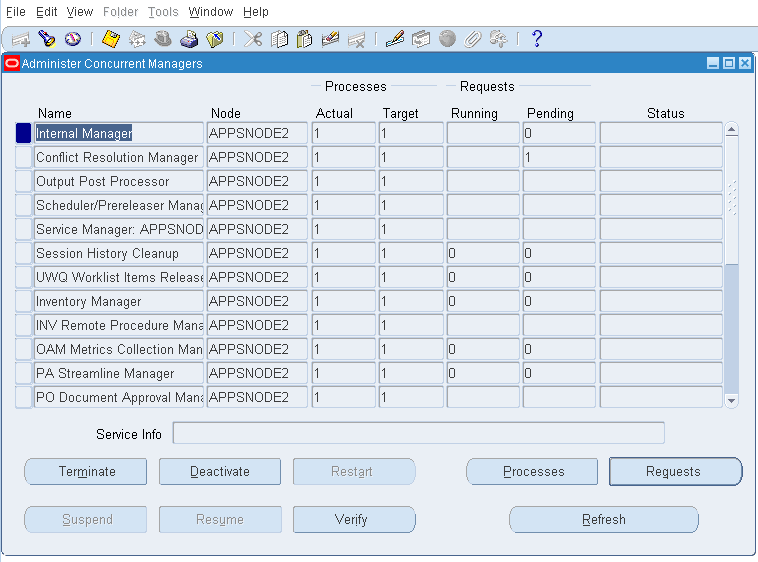This screenshot has height=562, width=758.
Task: Click the Find flashlight toolbar icon
Action: point(46,39)
